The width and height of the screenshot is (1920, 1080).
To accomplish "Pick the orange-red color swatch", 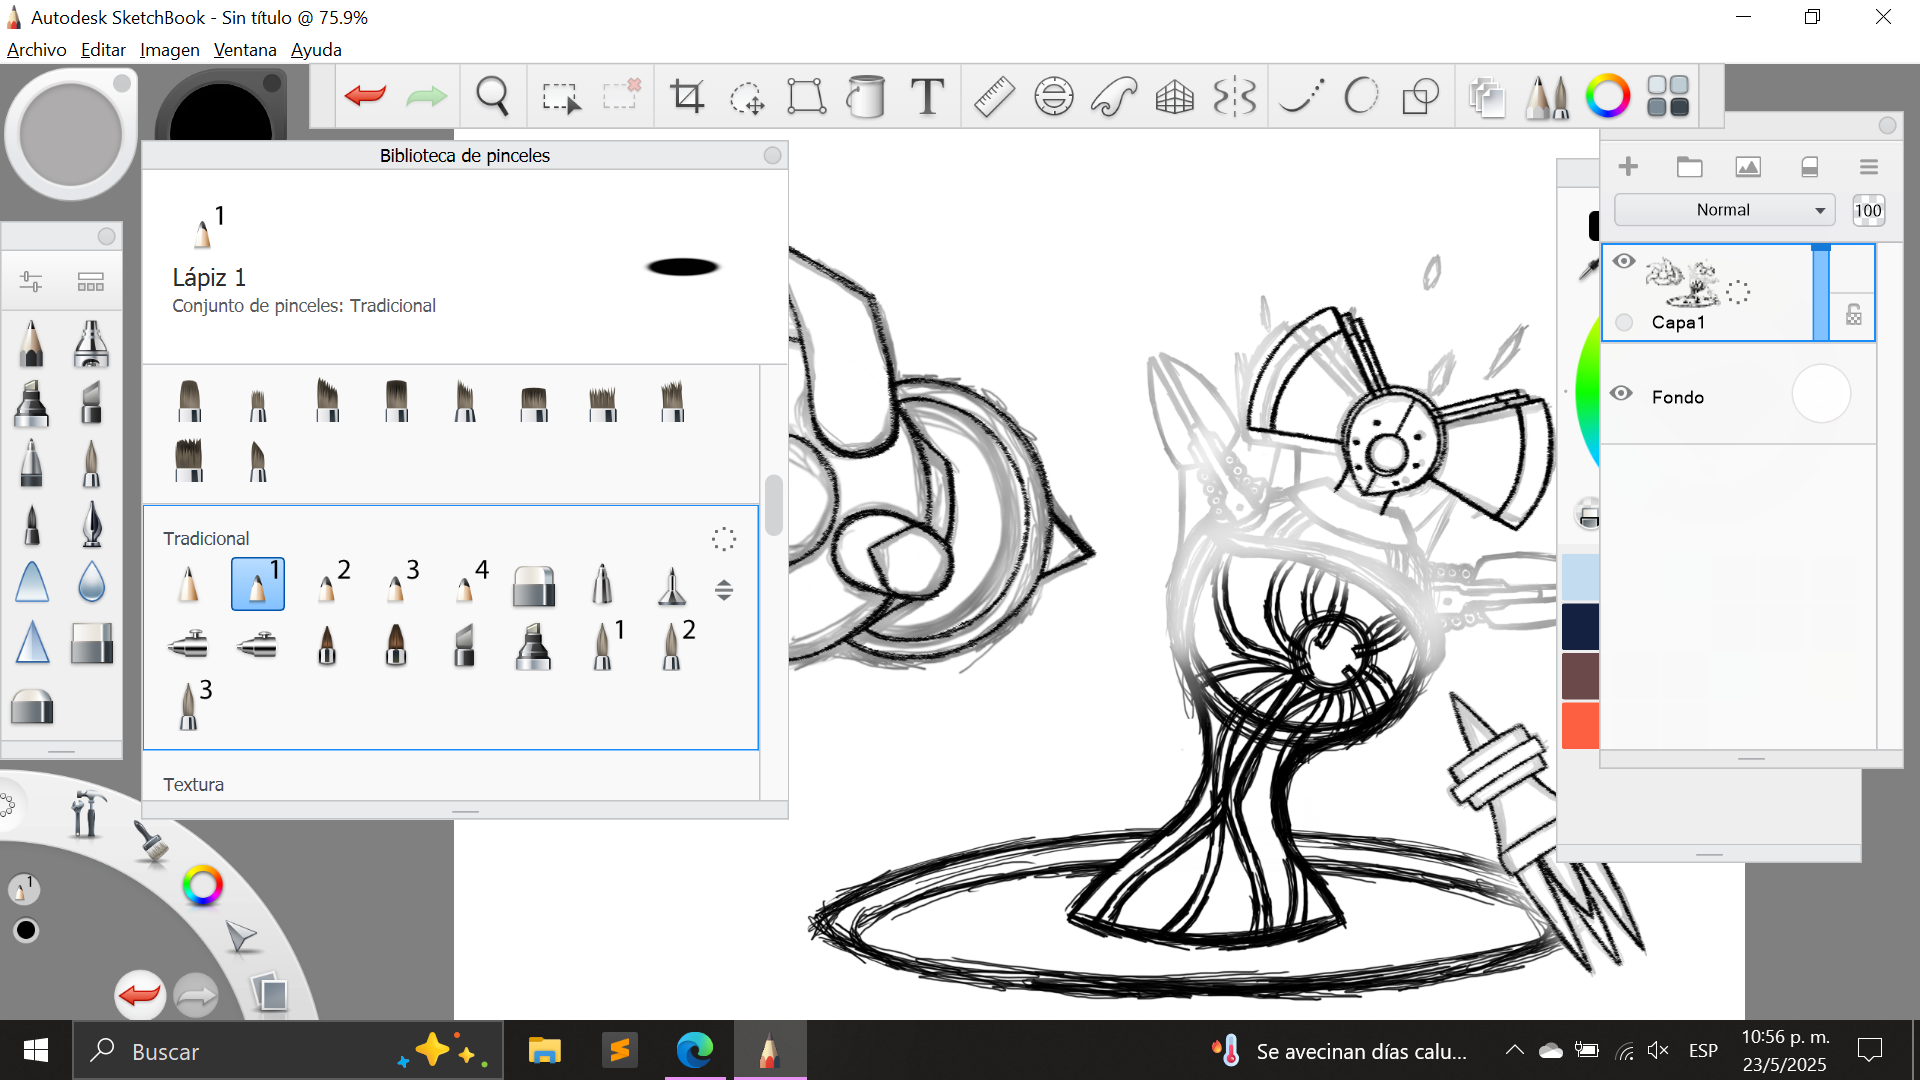I will tap(1581, 726).
